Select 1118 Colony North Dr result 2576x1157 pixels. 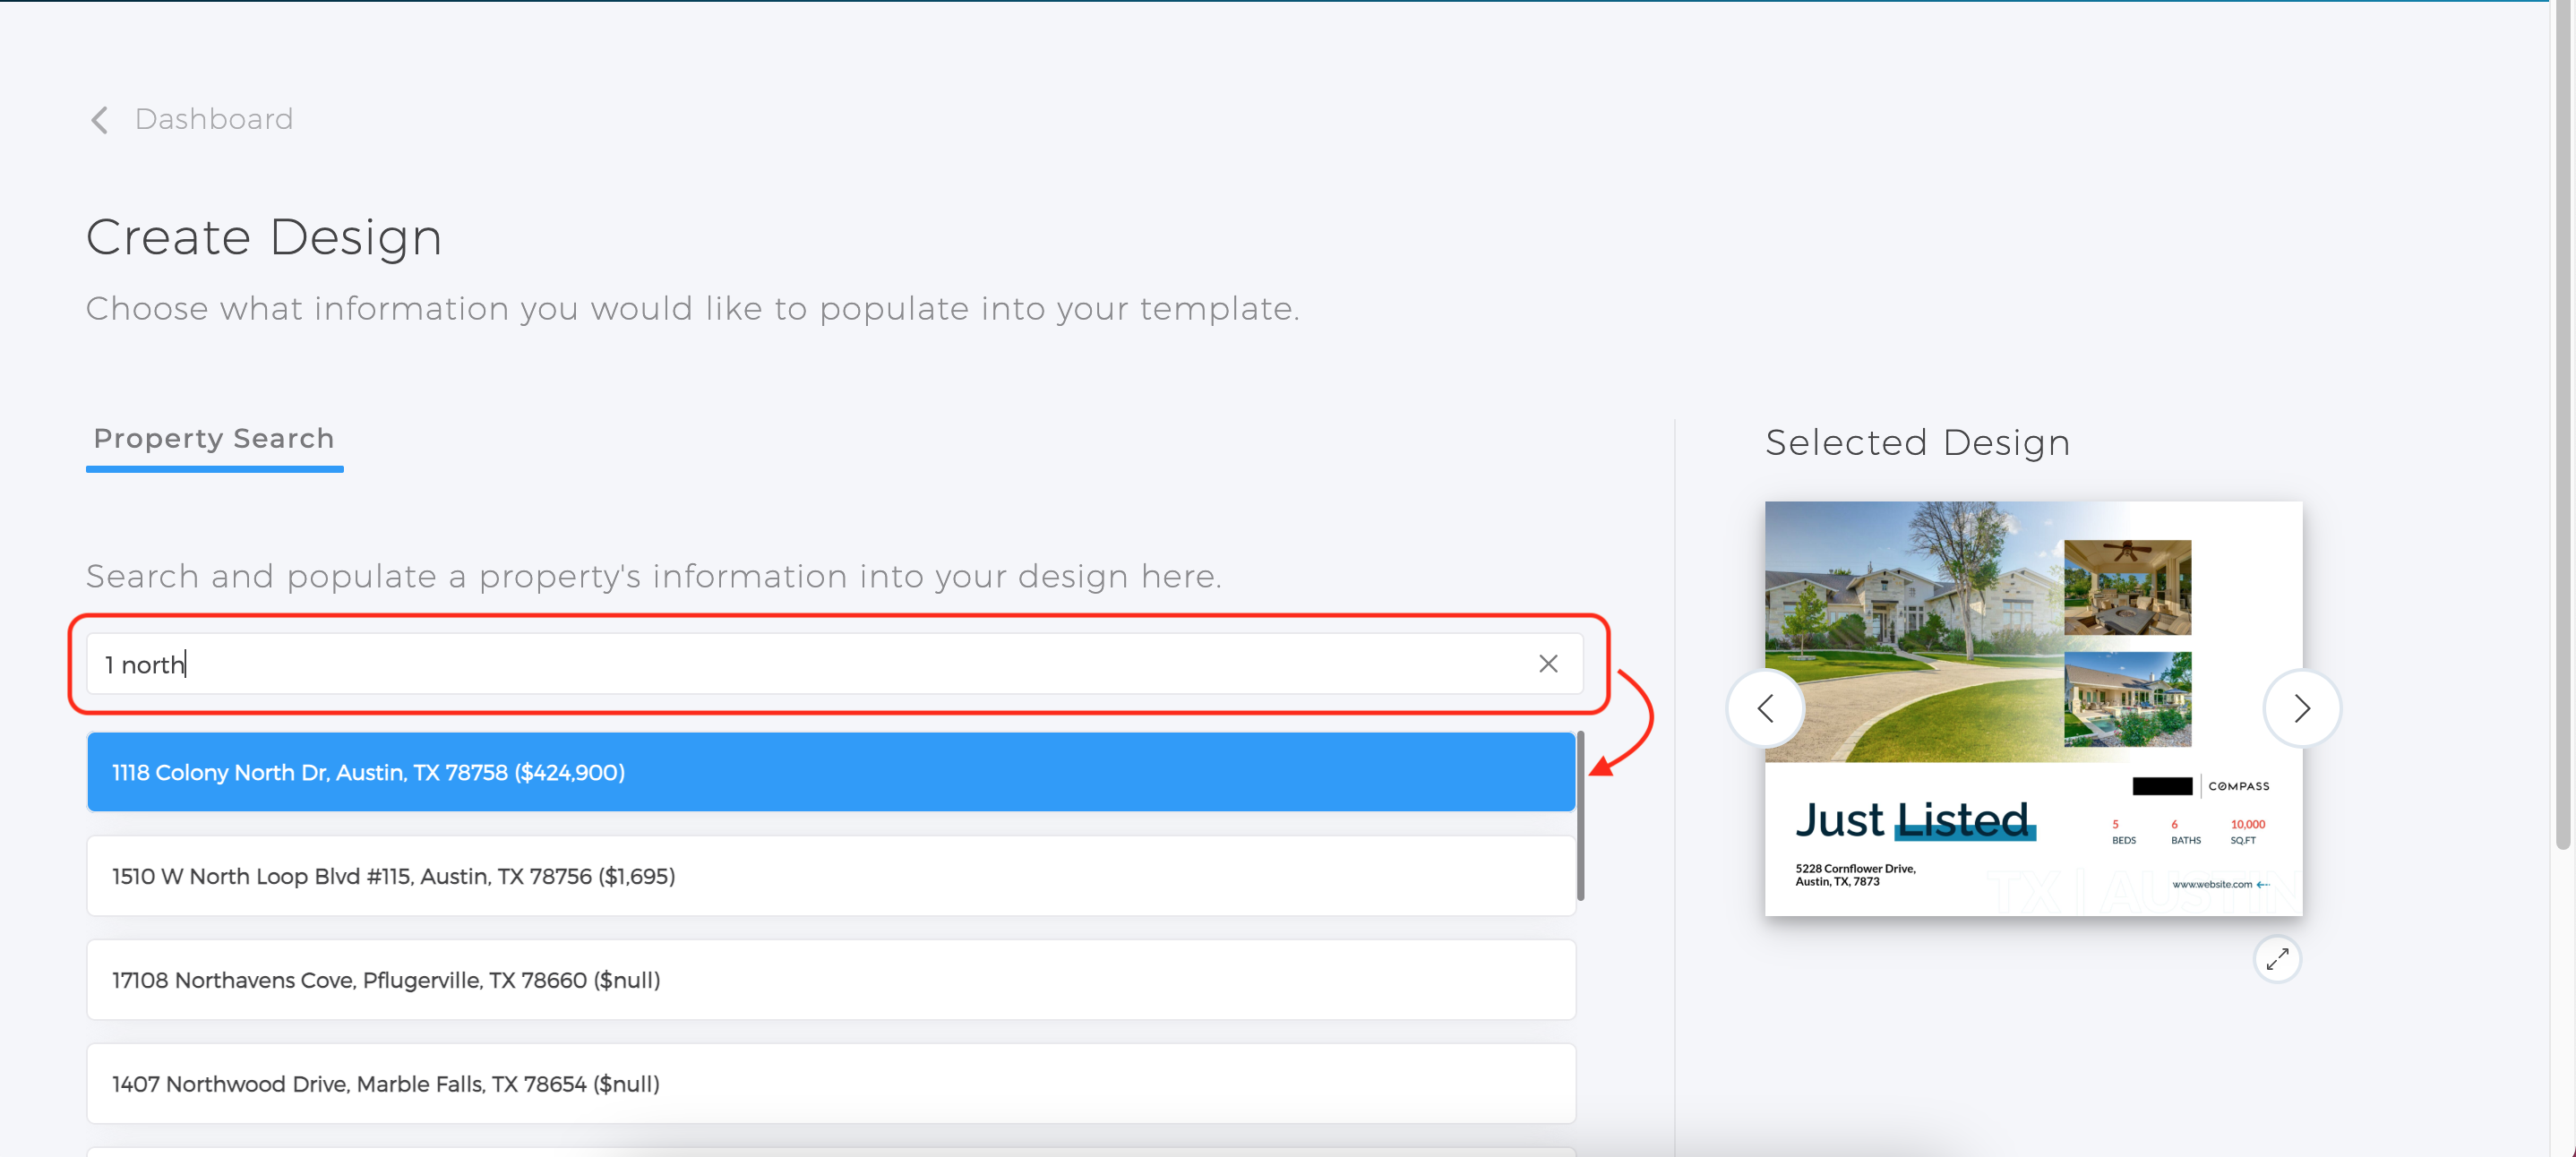point(831,772)
